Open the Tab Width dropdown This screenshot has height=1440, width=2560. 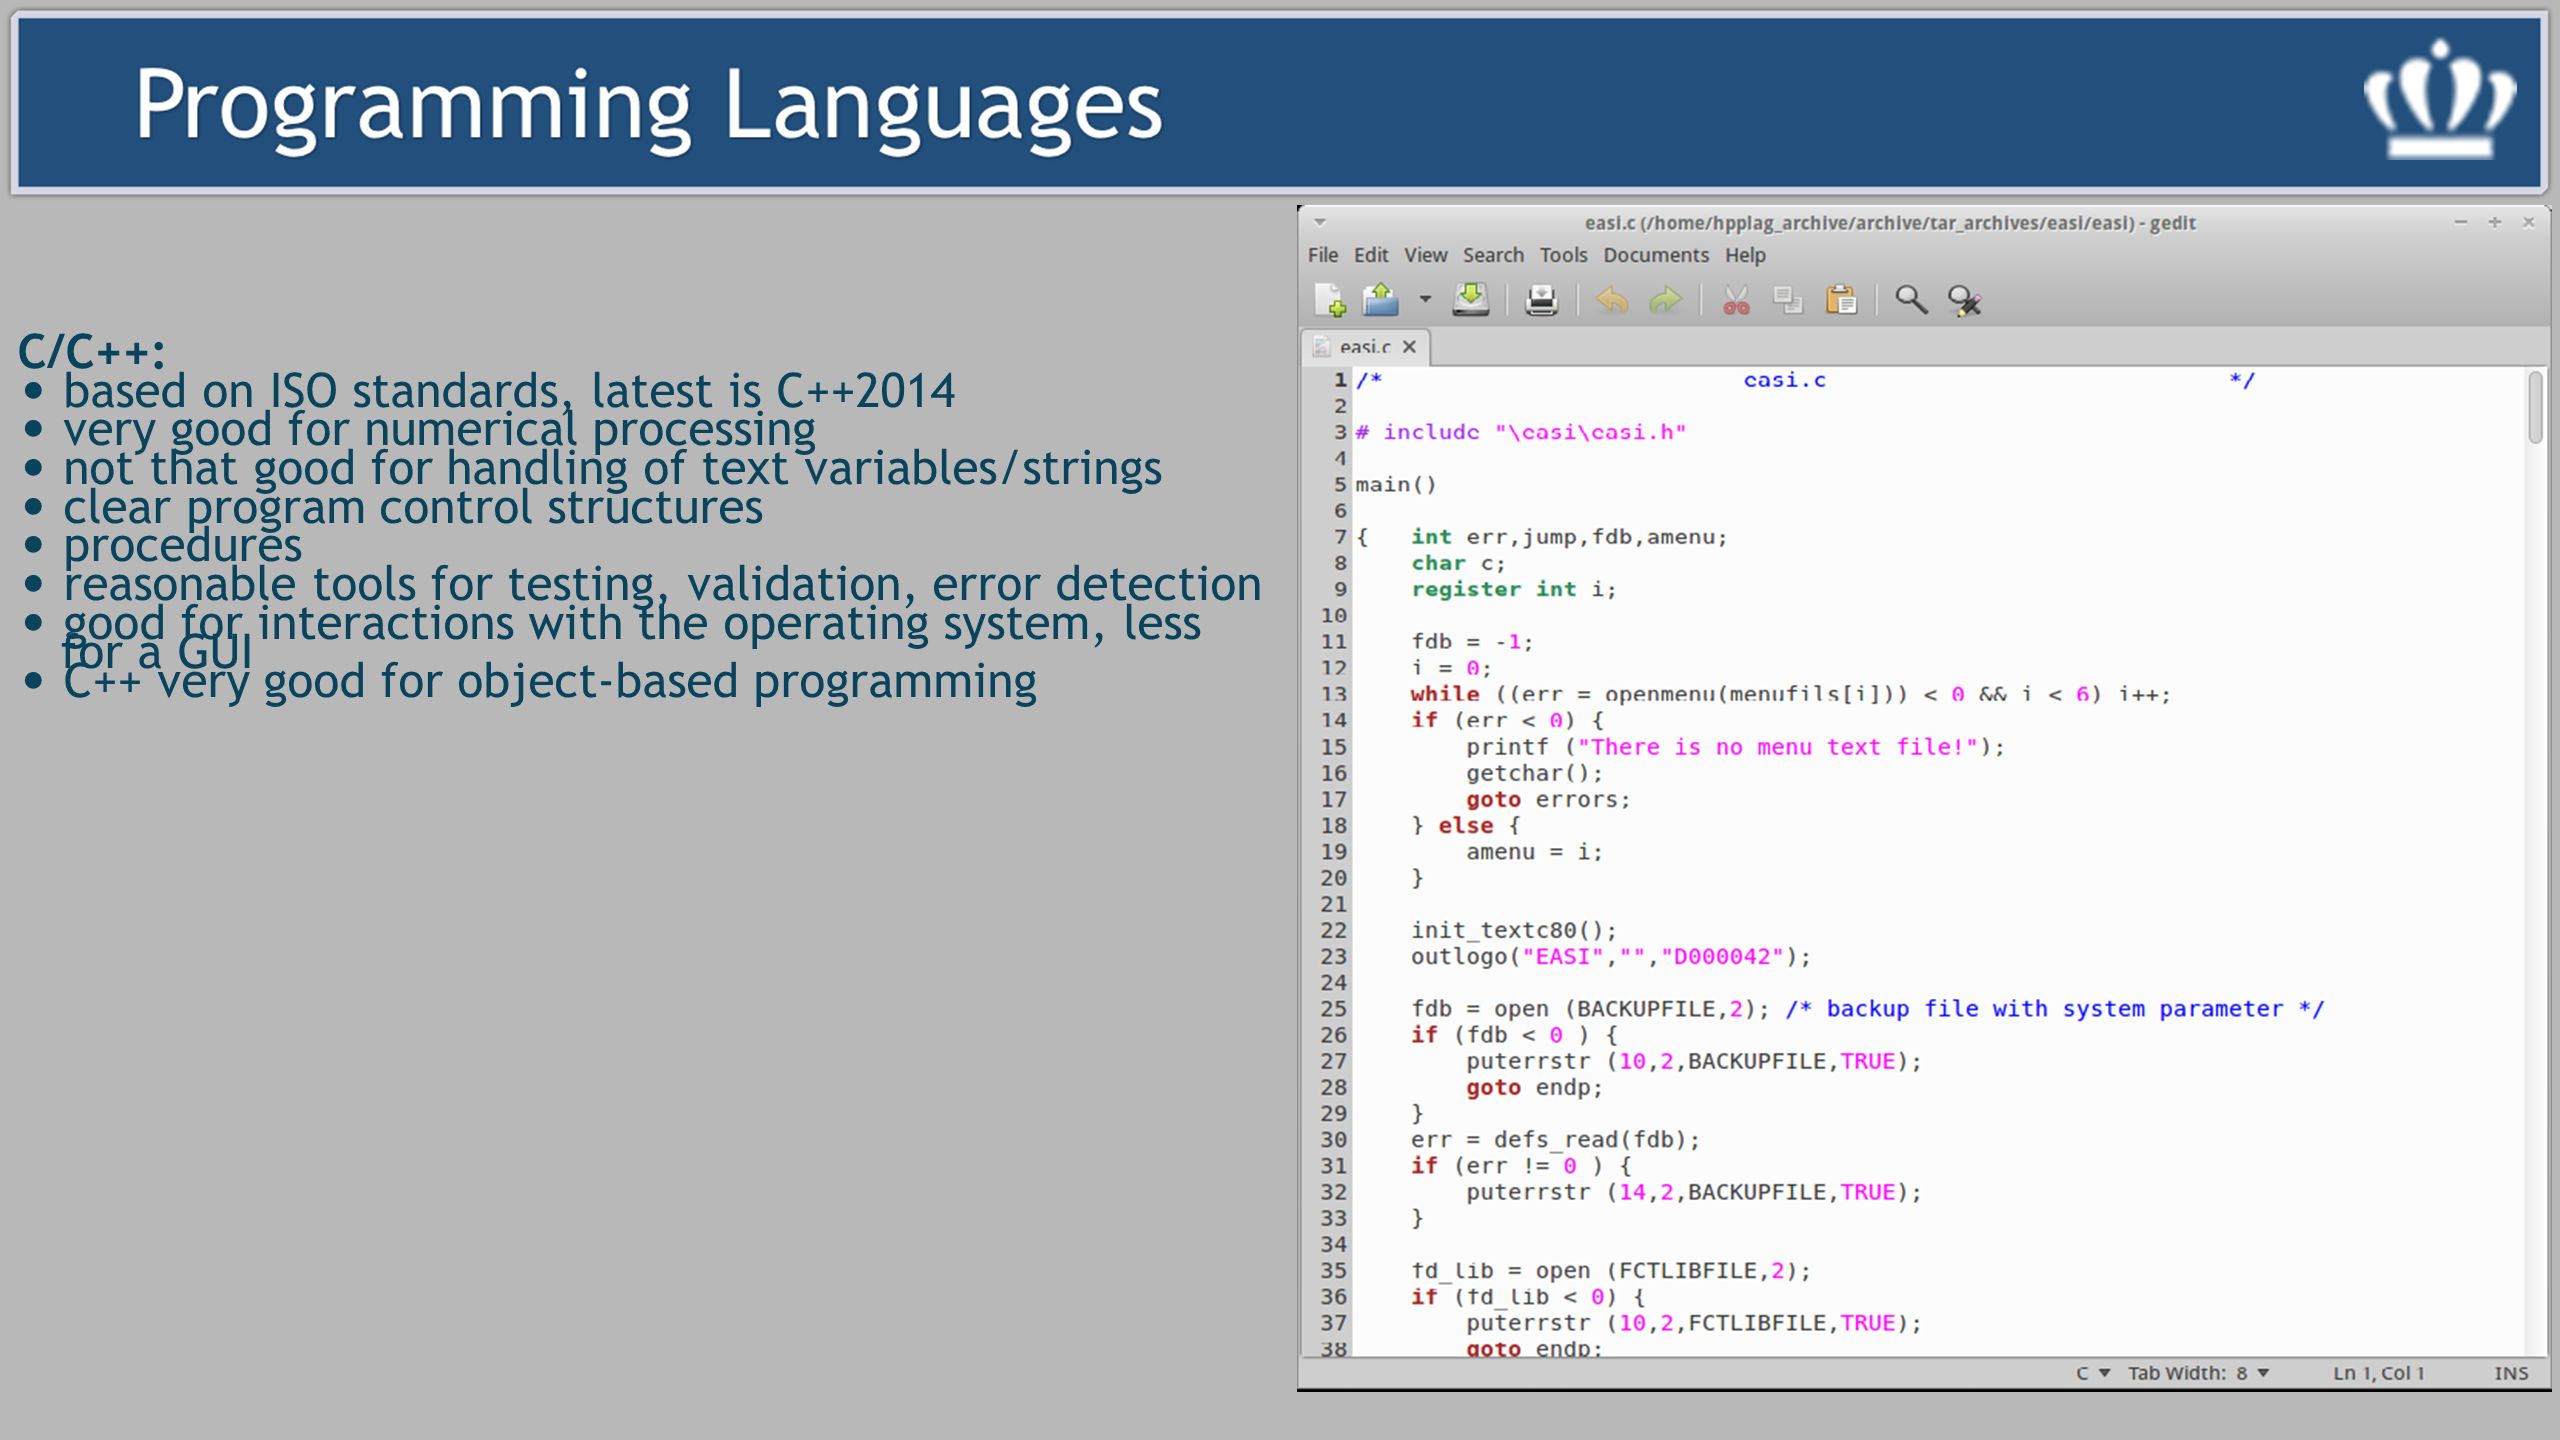[x=2198, y=1373]
